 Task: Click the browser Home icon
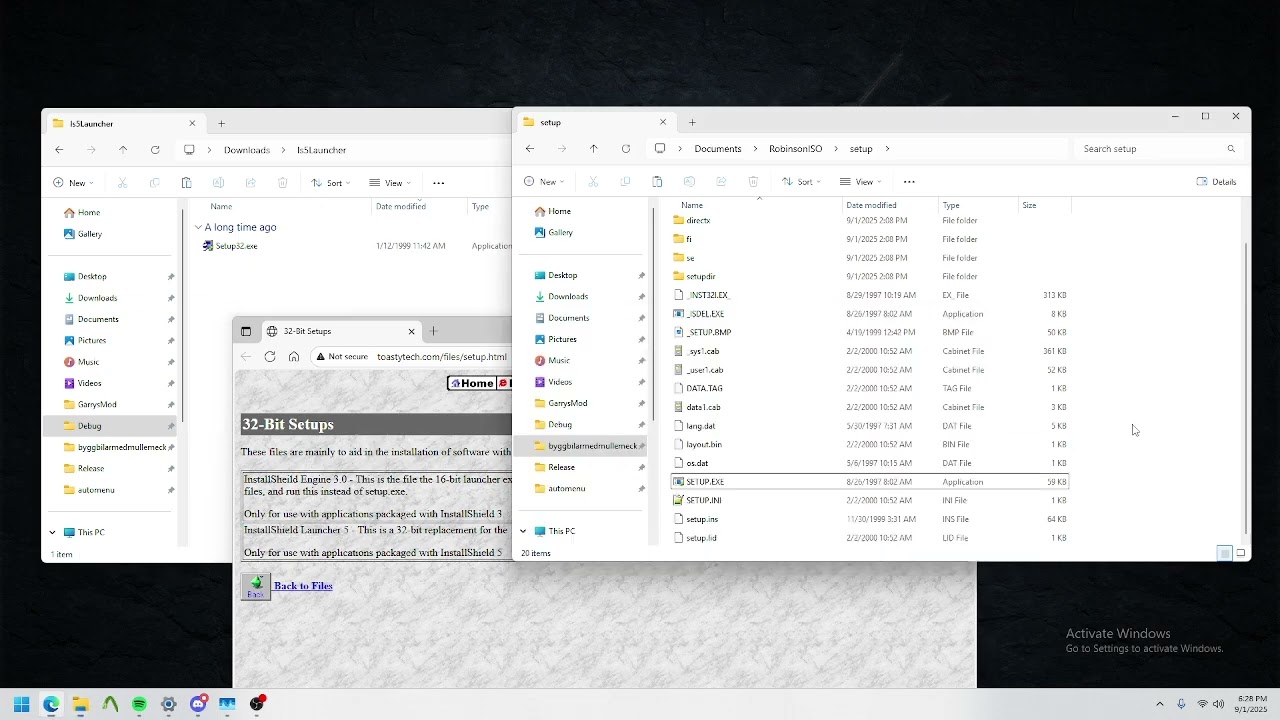[x=294, y=357]
